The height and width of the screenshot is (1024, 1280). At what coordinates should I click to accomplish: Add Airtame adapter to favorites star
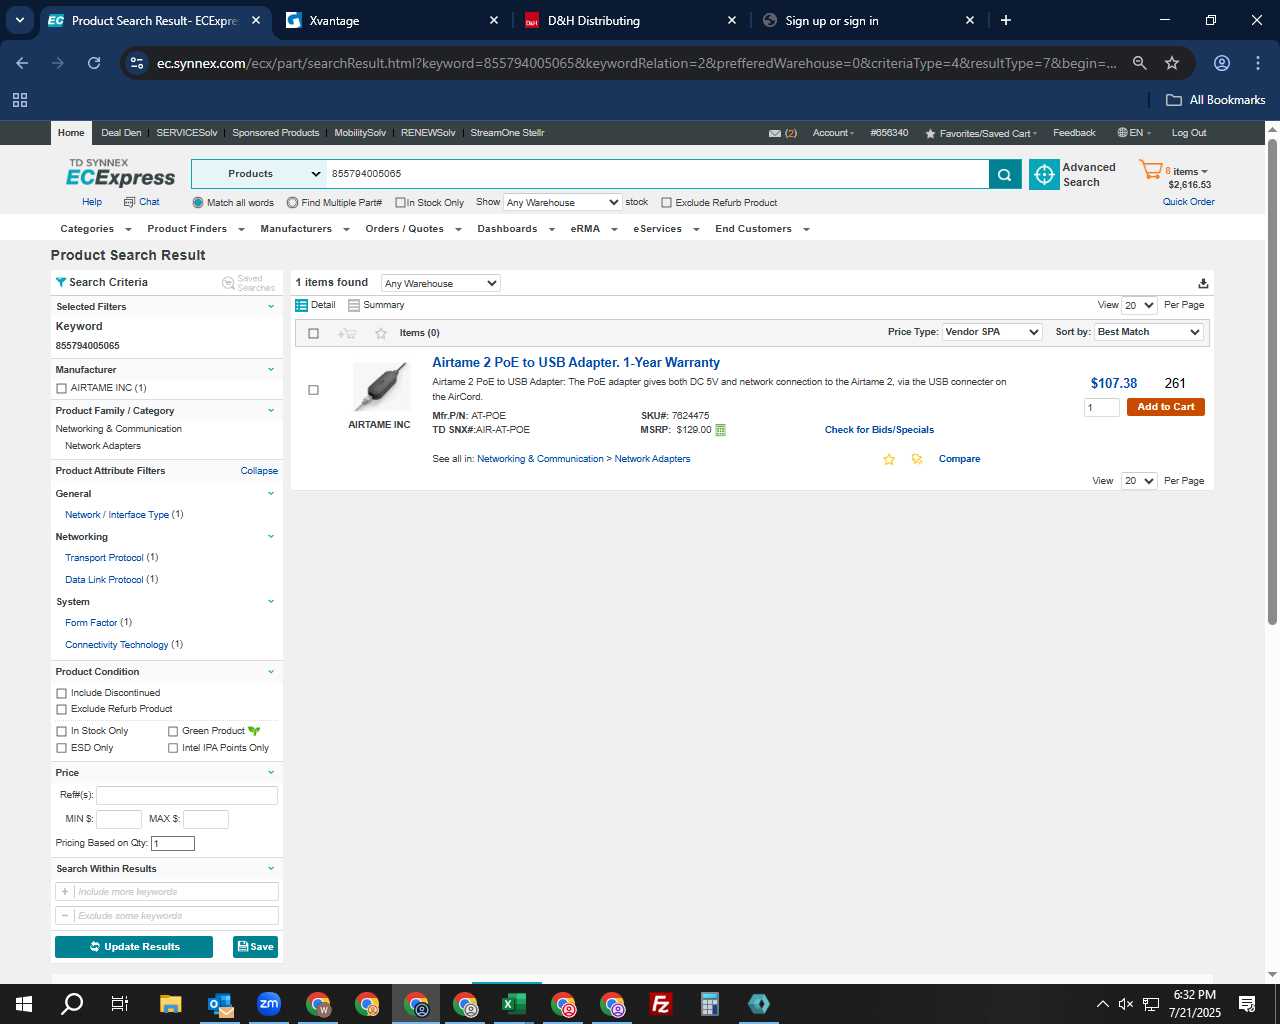pyautogui.click(x=888, y=459)
